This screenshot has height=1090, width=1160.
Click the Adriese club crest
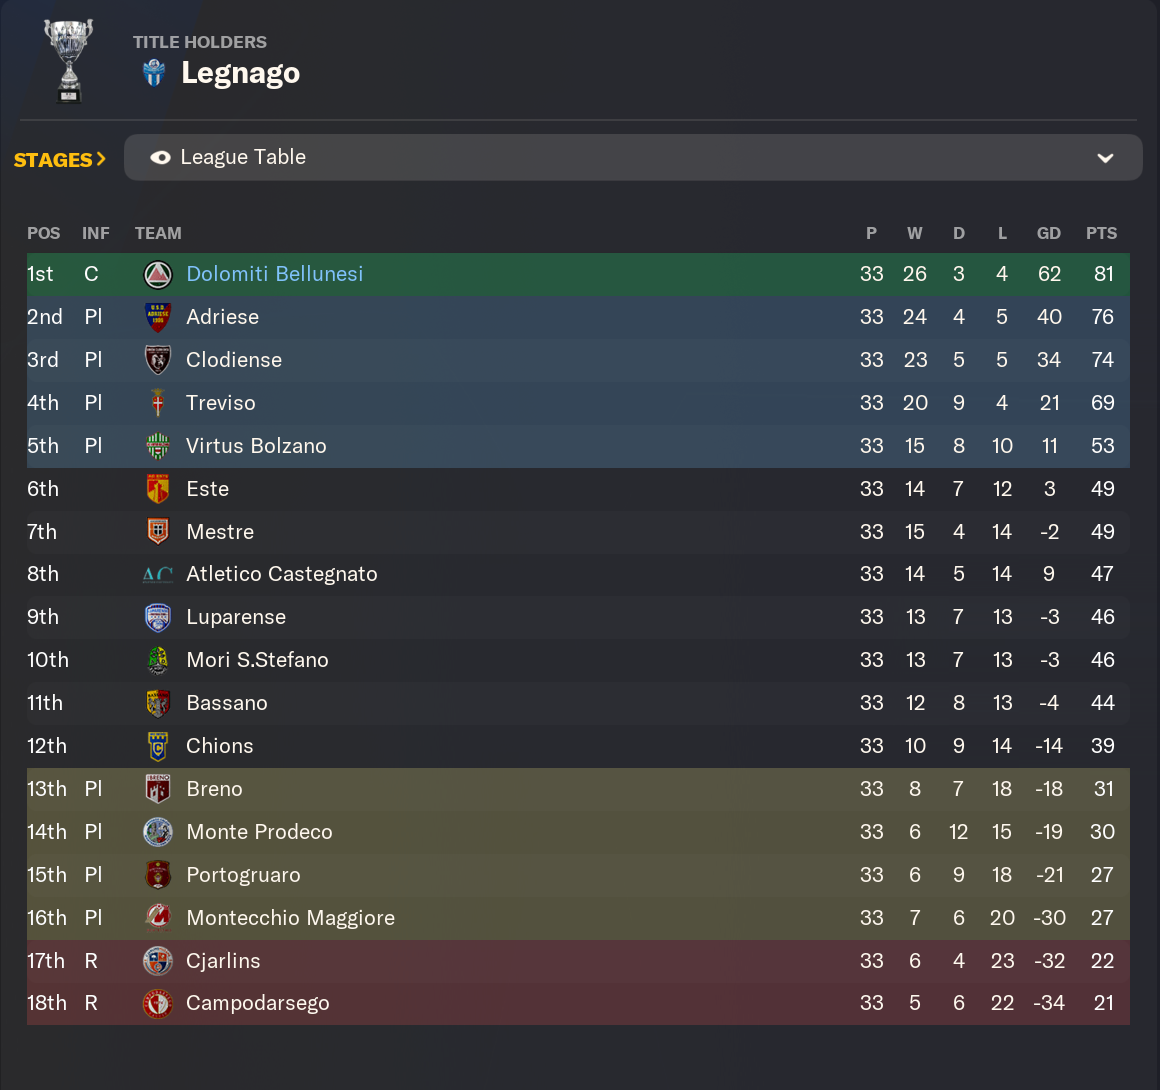158,317
